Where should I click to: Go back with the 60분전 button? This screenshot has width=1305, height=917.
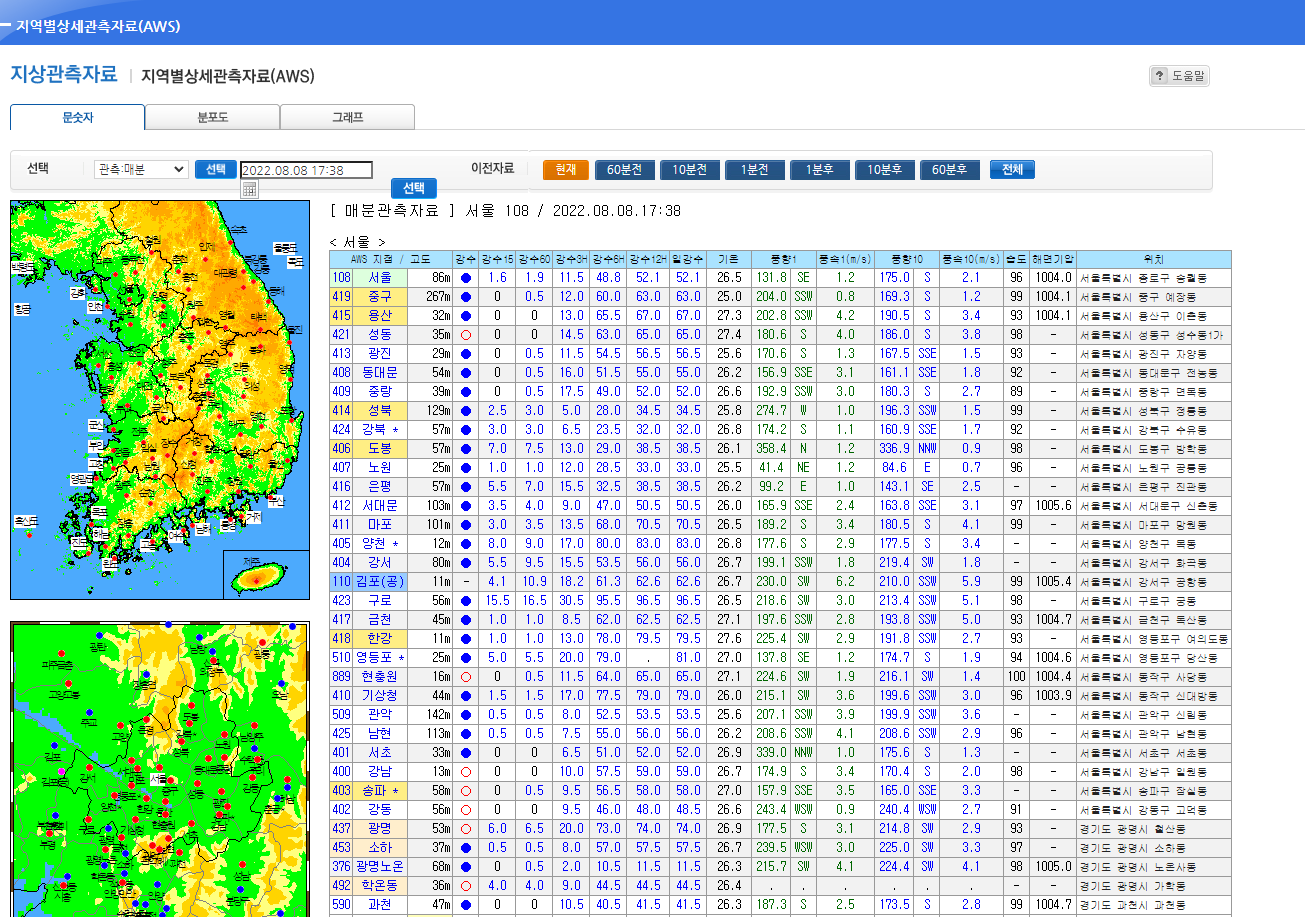pyautogui.click(x=625, y=170)
